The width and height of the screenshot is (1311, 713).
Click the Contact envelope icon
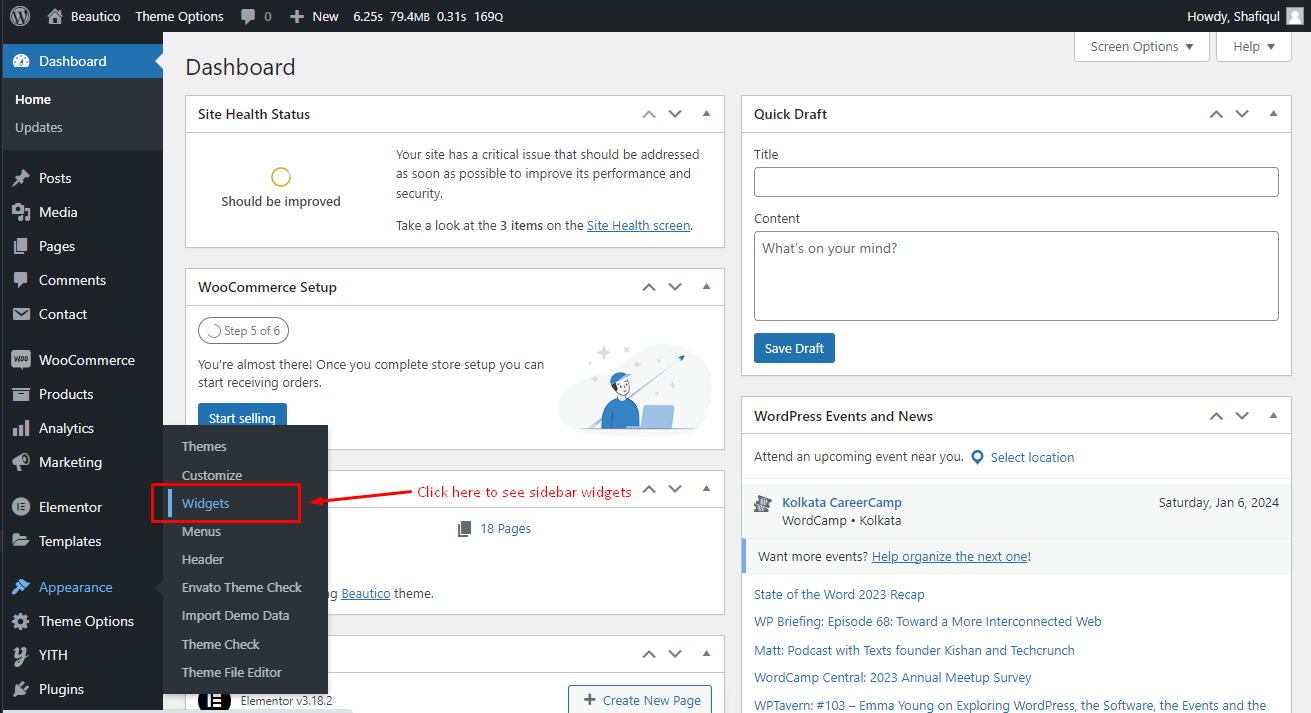coord(21,314)
